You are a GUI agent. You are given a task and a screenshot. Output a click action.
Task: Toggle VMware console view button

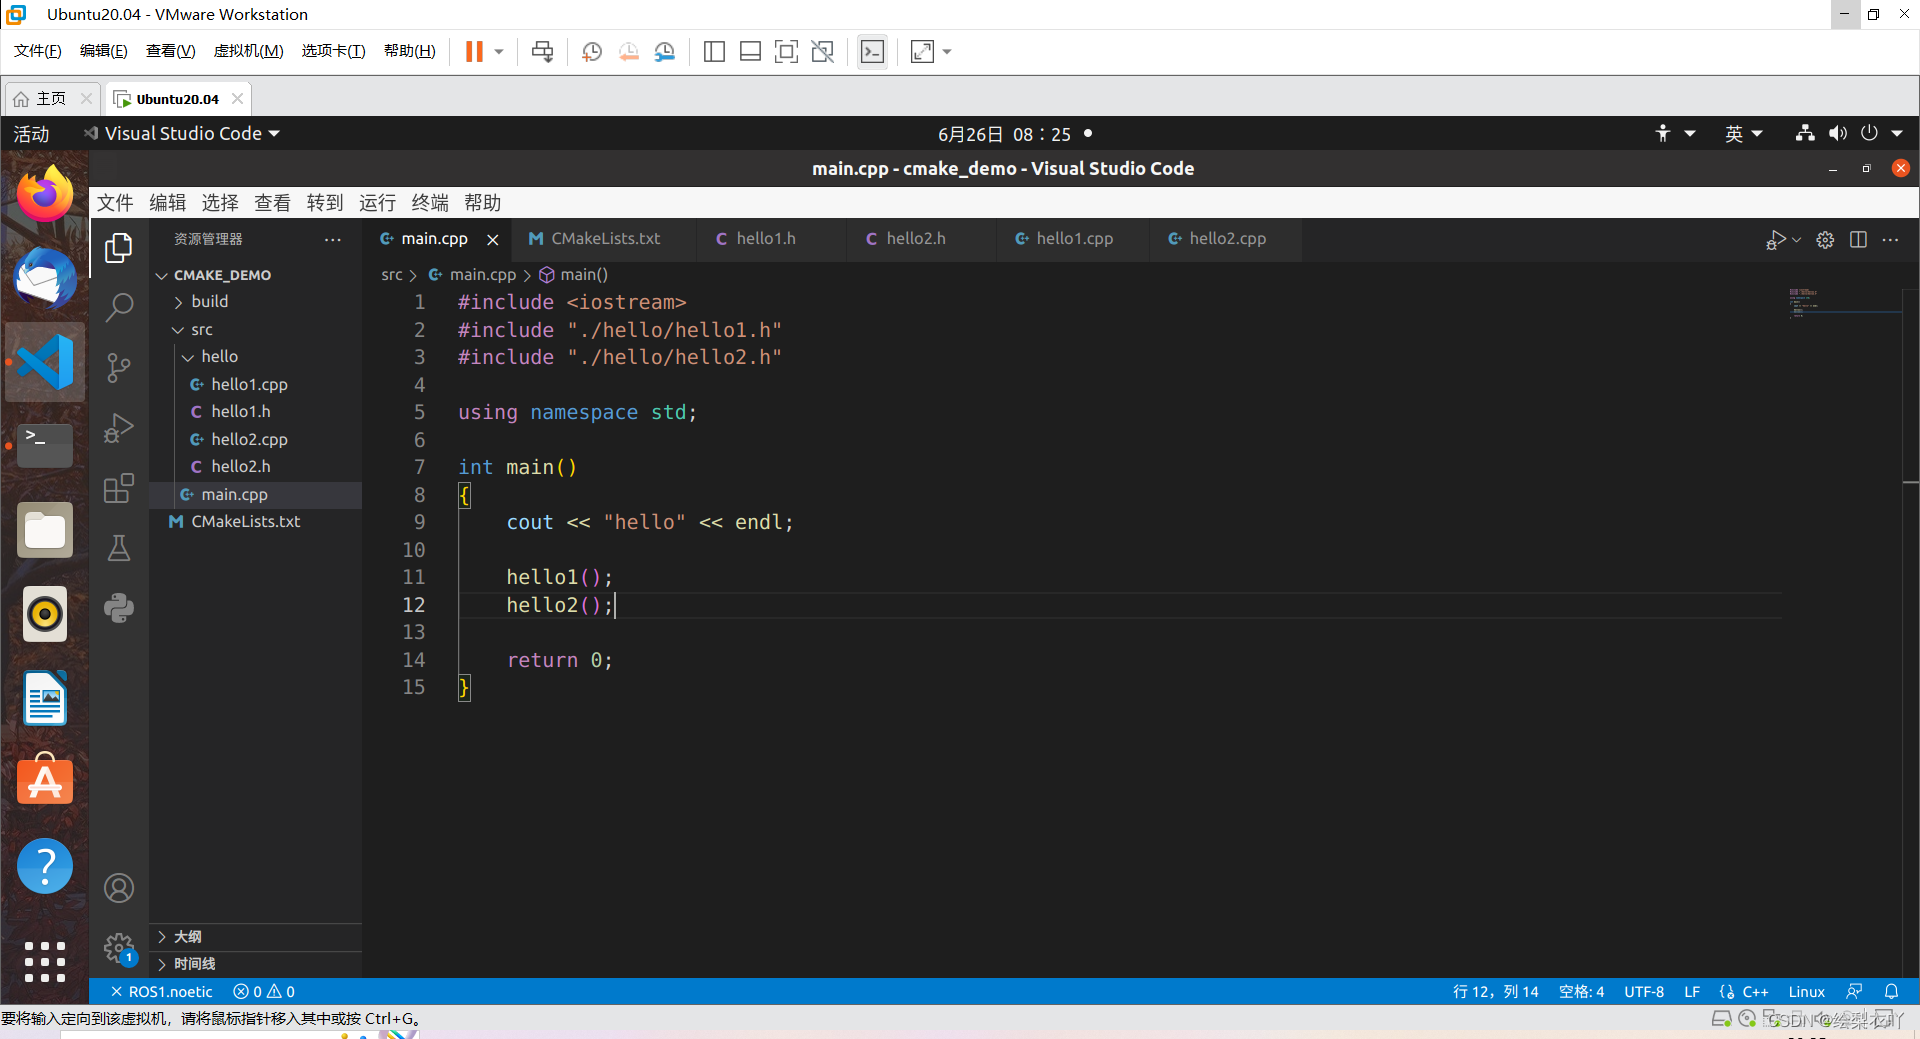click(x=872, y=52)
